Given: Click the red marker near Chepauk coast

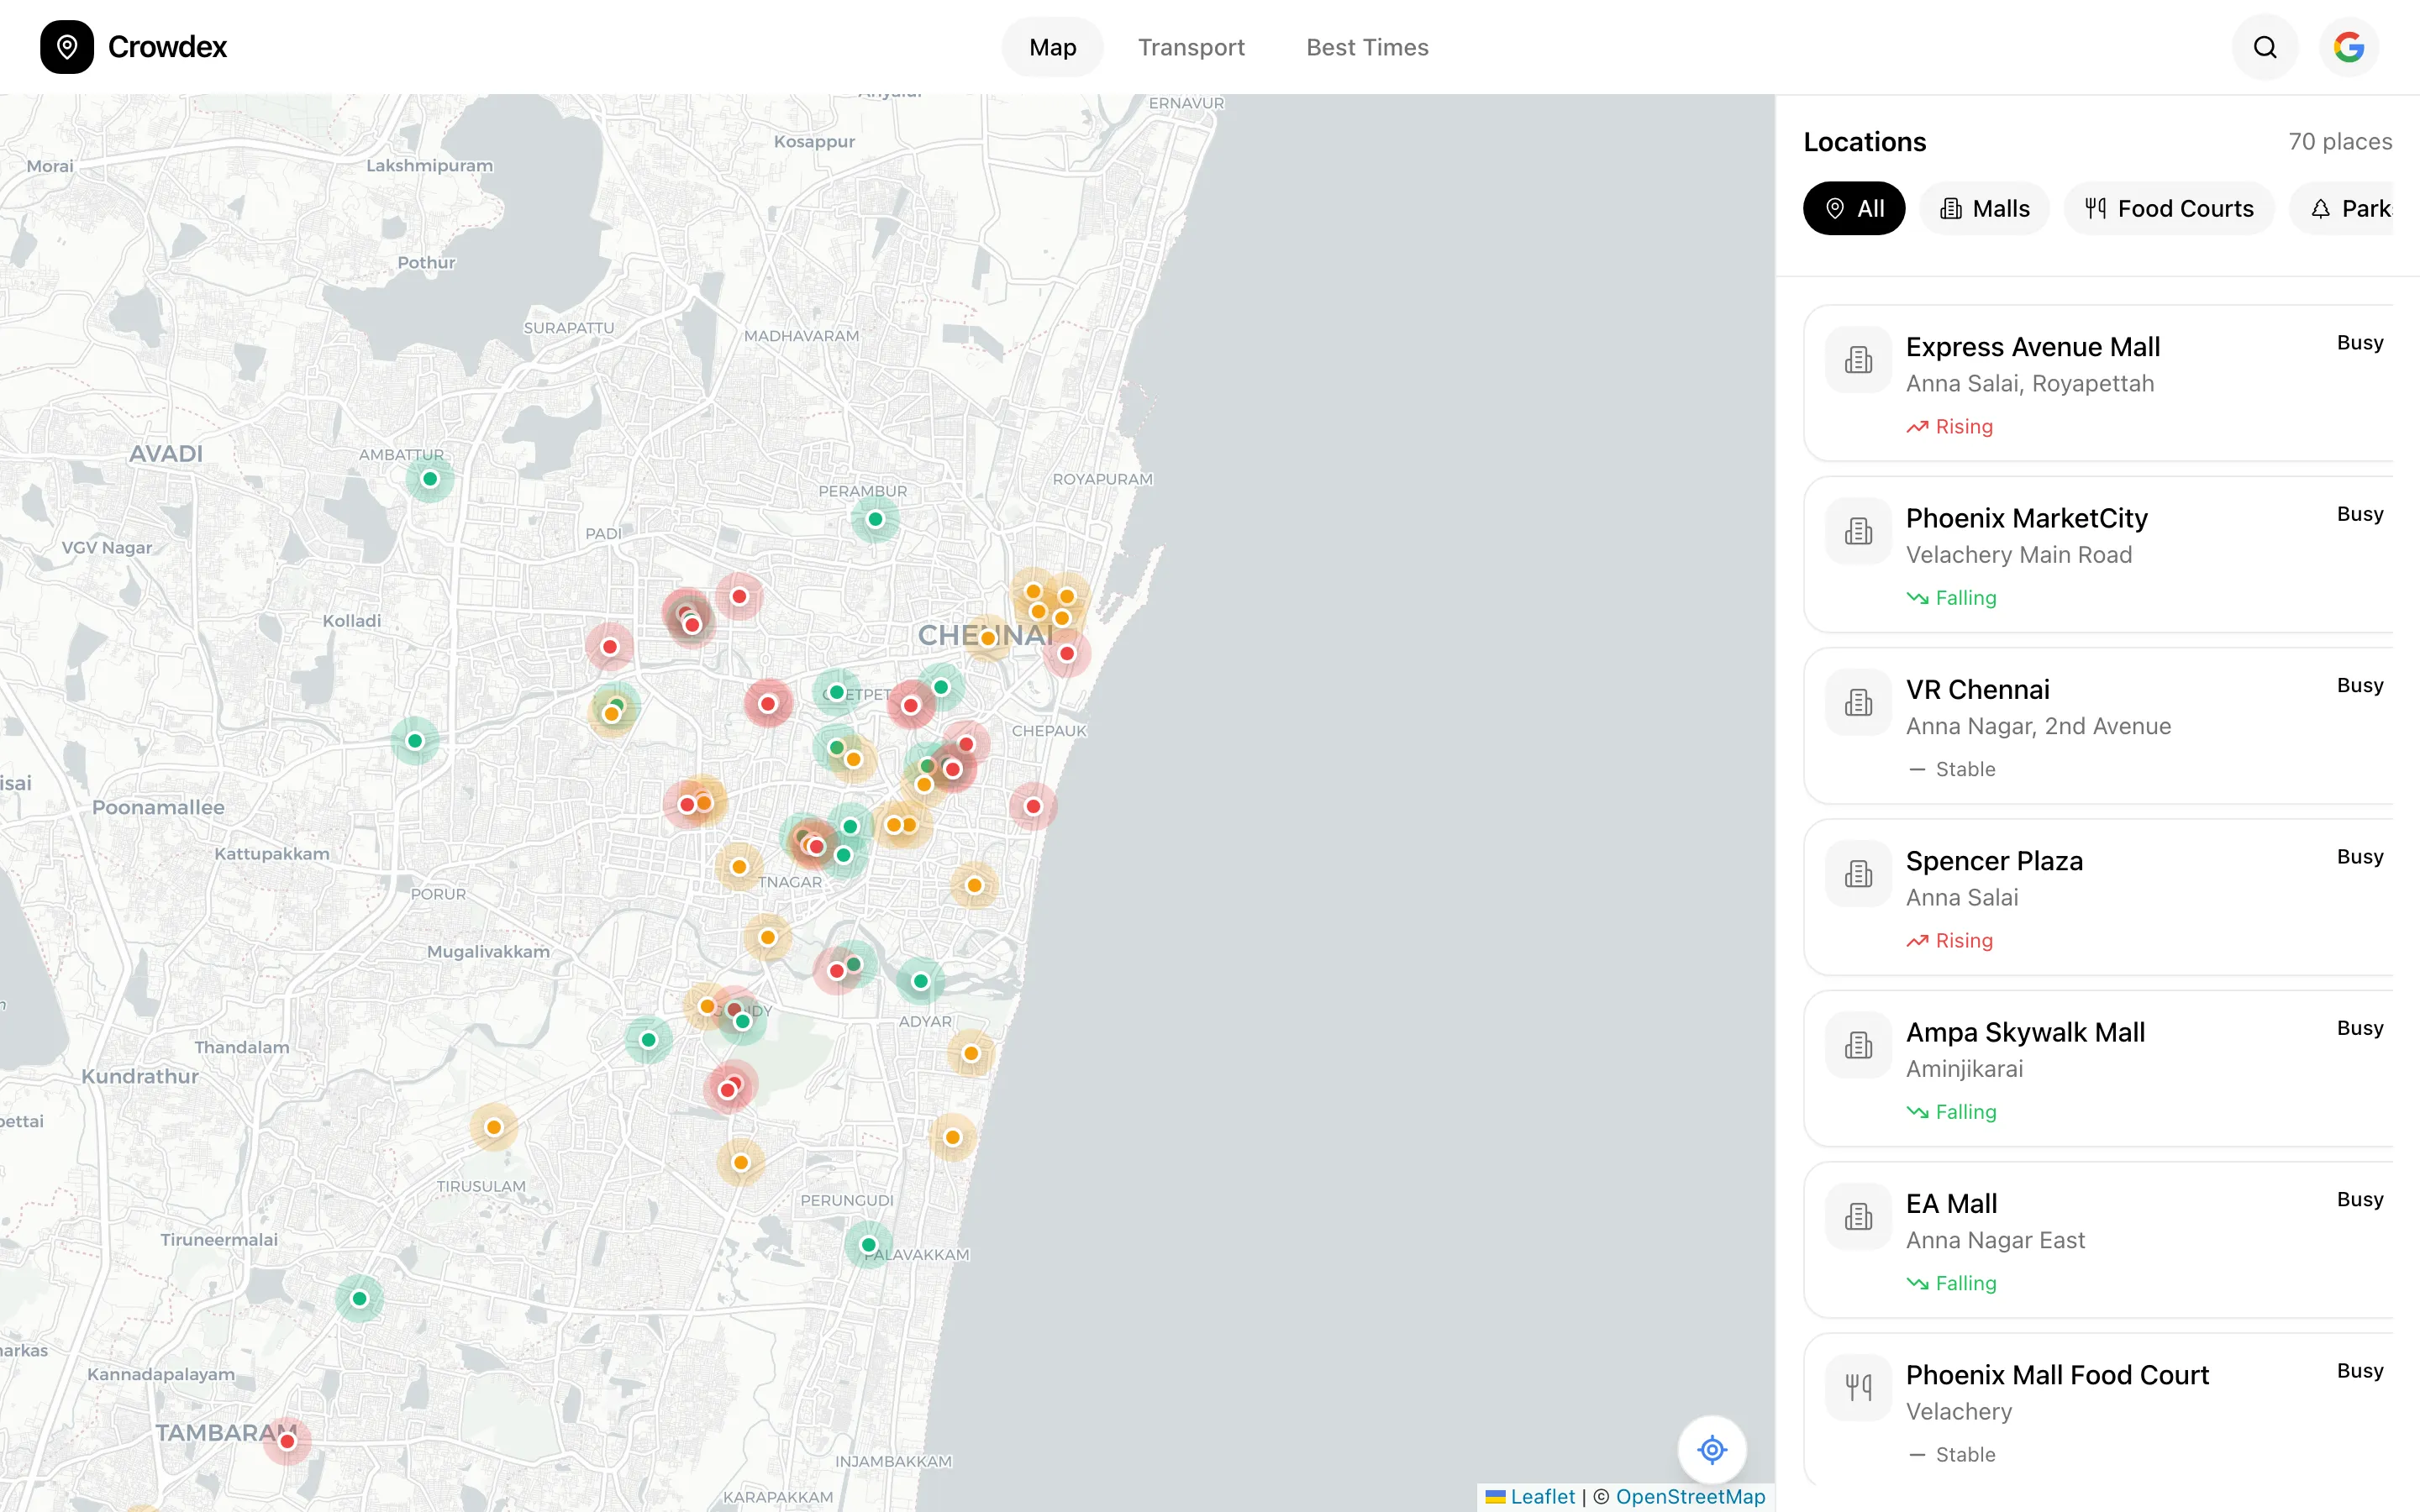Looking at the screenshot, I should pyautogui.click(x=1033, y=806).
